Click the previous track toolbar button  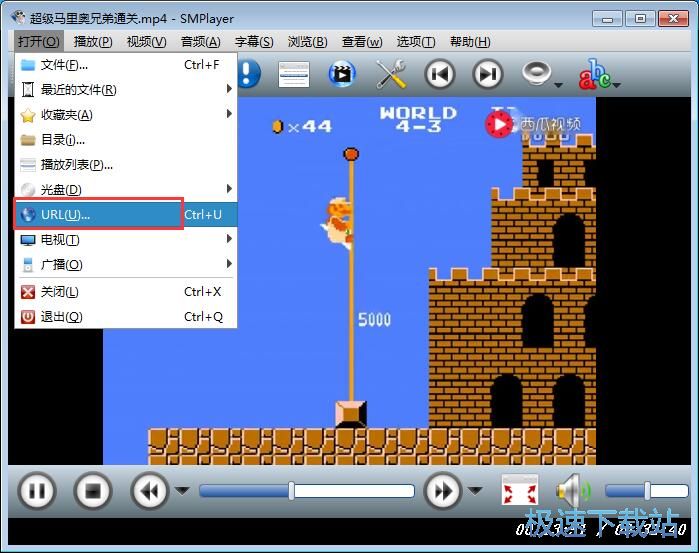point(440,74)
